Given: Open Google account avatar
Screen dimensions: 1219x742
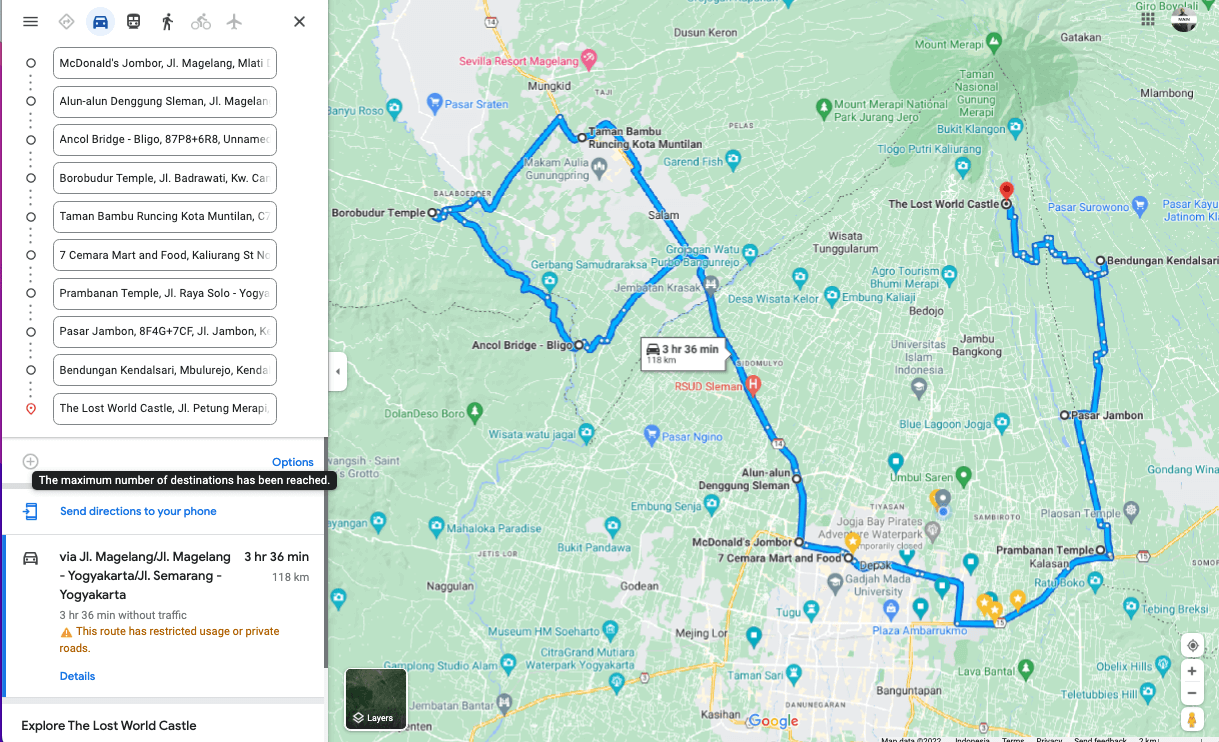Looking at the screenshot, I should (x=1184, y=19).
